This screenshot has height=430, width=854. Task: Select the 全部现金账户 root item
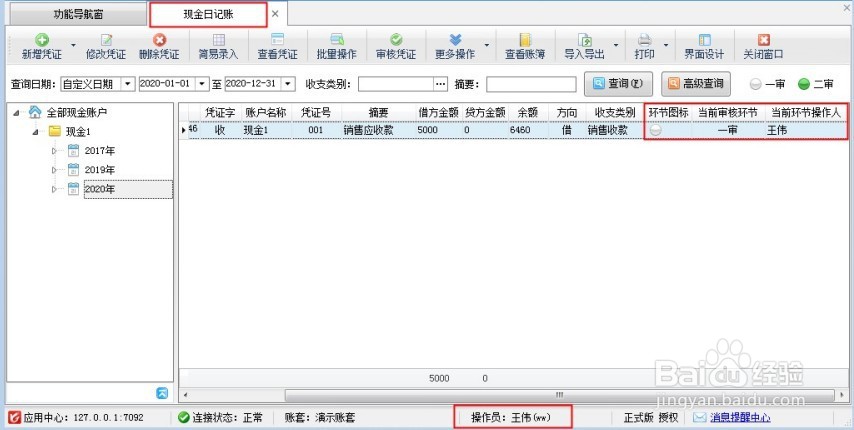click(x=76, y=113)
